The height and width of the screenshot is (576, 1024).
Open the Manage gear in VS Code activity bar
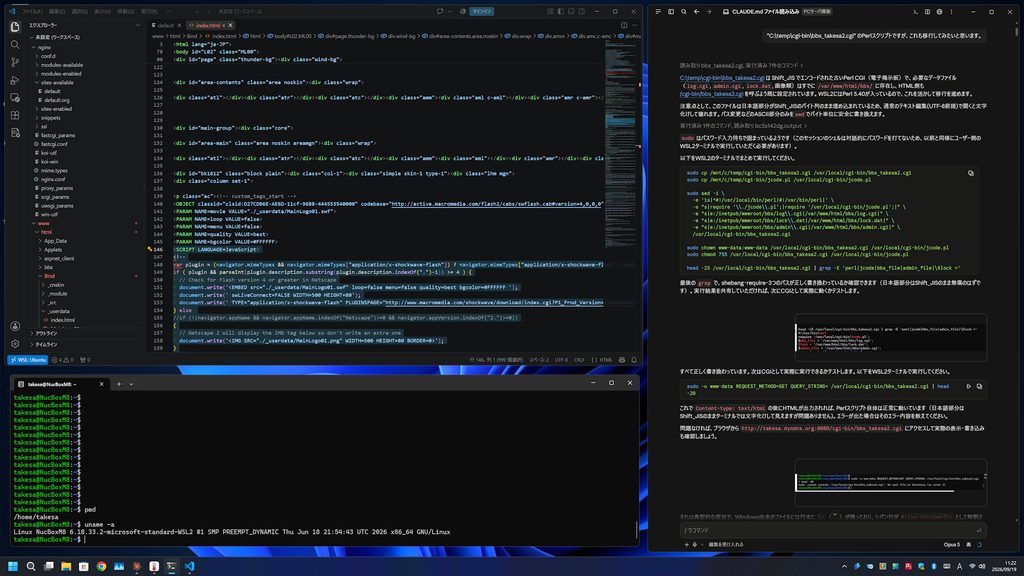(15, 344)
